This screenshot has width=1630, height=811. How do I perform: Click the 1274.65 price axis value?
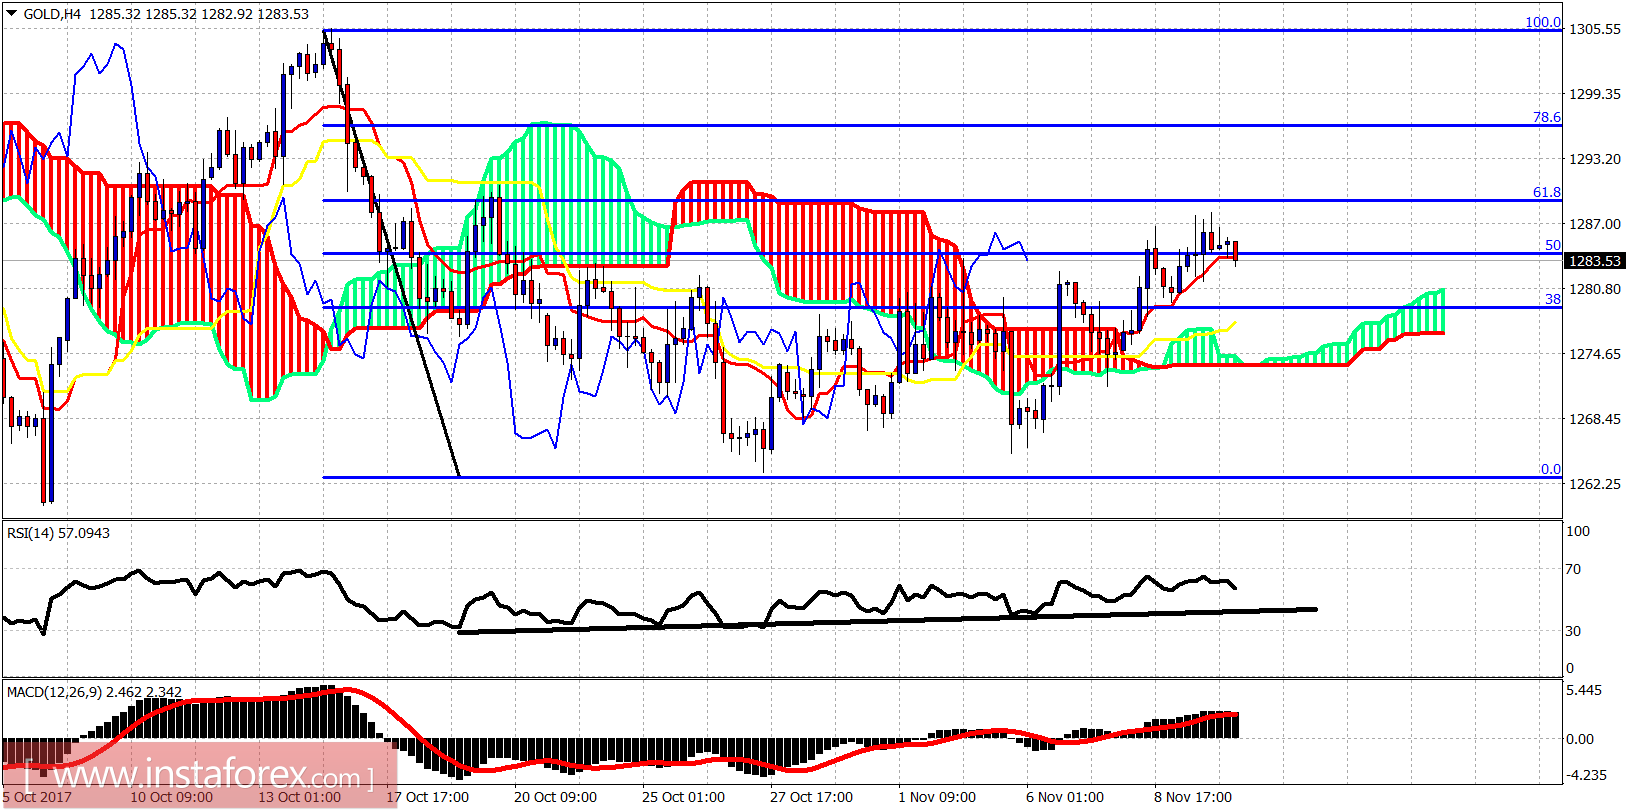(x=1595, y=354)
